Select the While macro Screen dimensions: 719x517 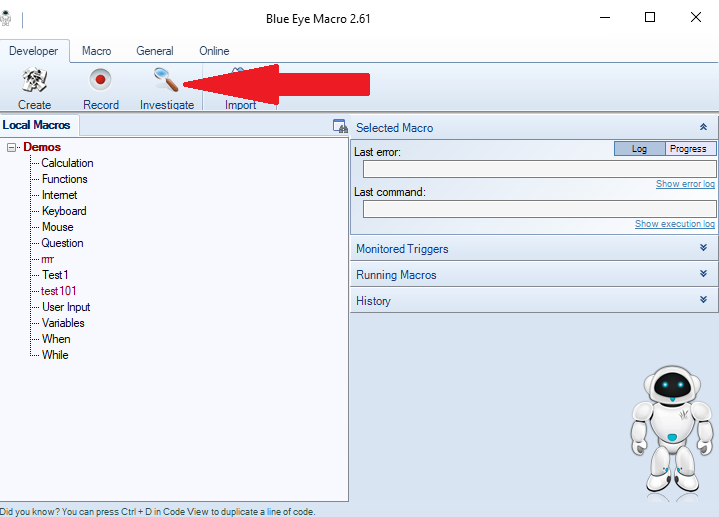55,355
